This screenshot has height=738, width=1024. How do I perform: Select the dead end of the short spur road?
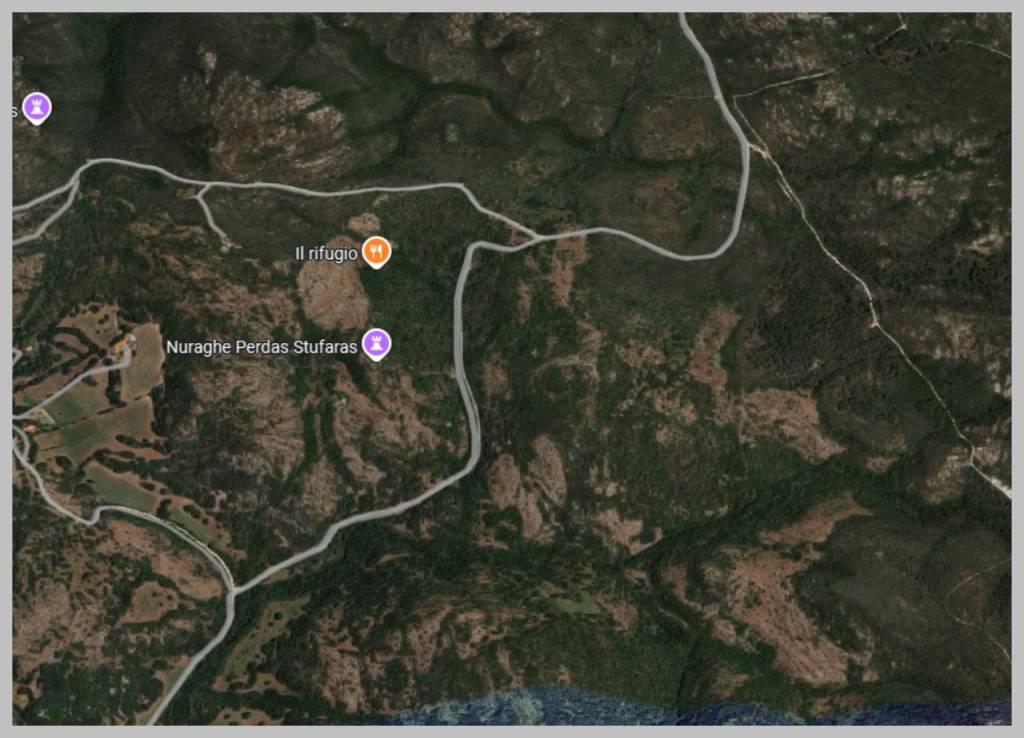point(226,243)
